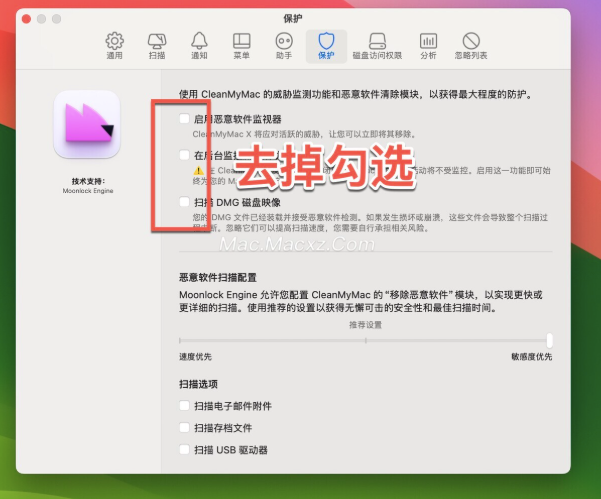Image resolution: width=601 pixels, height=499 pixels.
Task: Click the Moonlock Engine caption text
Action: (x=88, y=191)
